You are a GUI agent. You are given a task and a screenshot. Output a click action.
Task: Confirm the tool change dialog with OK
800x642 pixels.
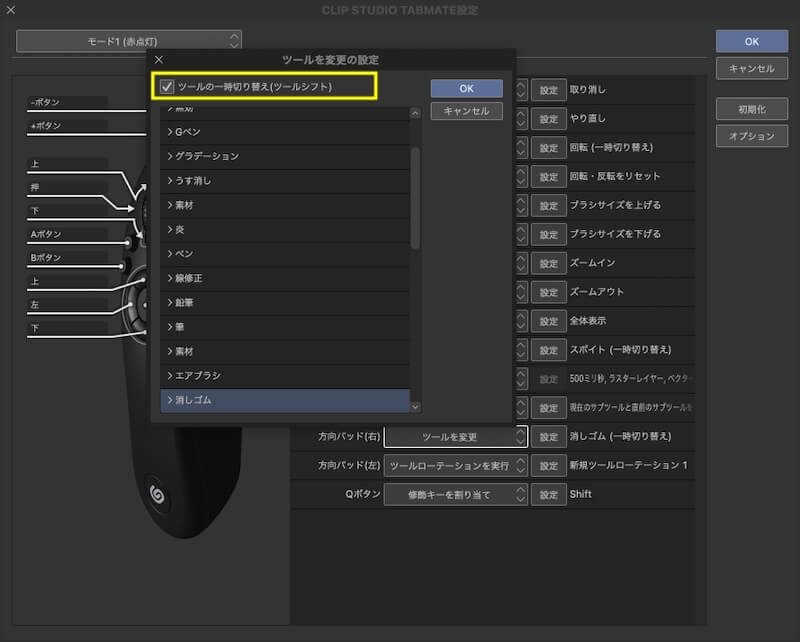pos(466,88)
